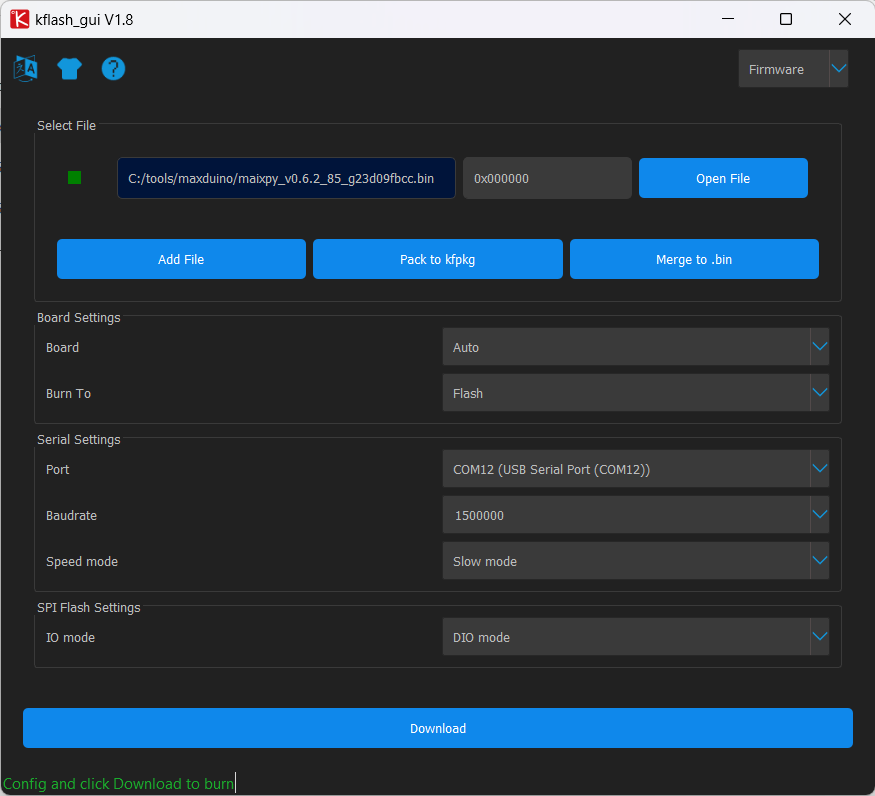Image resolution: width=875 pixels, height=796 pixels.
Task: Start burning with the Download button
Action: pos(438,728)
